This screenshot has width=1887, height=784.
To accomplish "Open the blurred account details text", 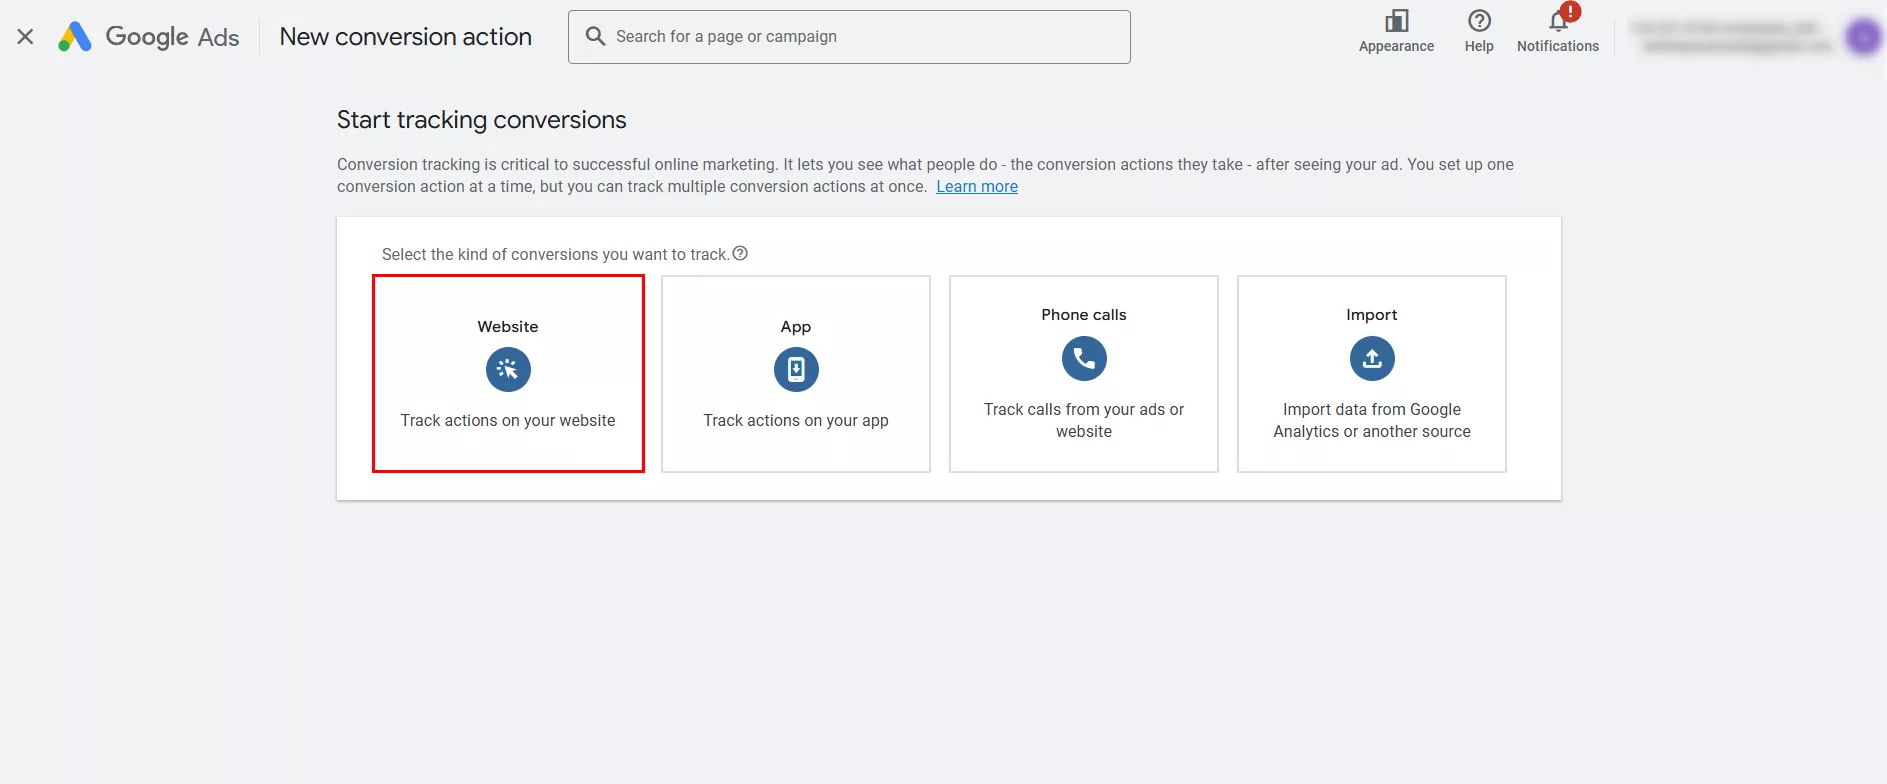I will tap(1730, 37).
